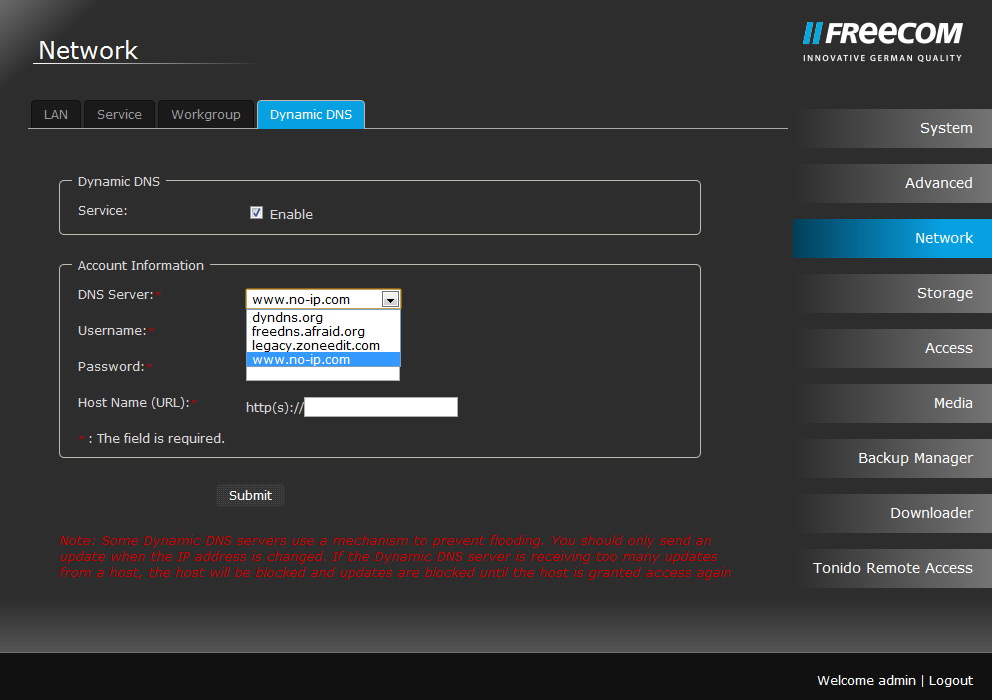
Task: Open Backup Manager from sidebar
Action: [893, 459]
